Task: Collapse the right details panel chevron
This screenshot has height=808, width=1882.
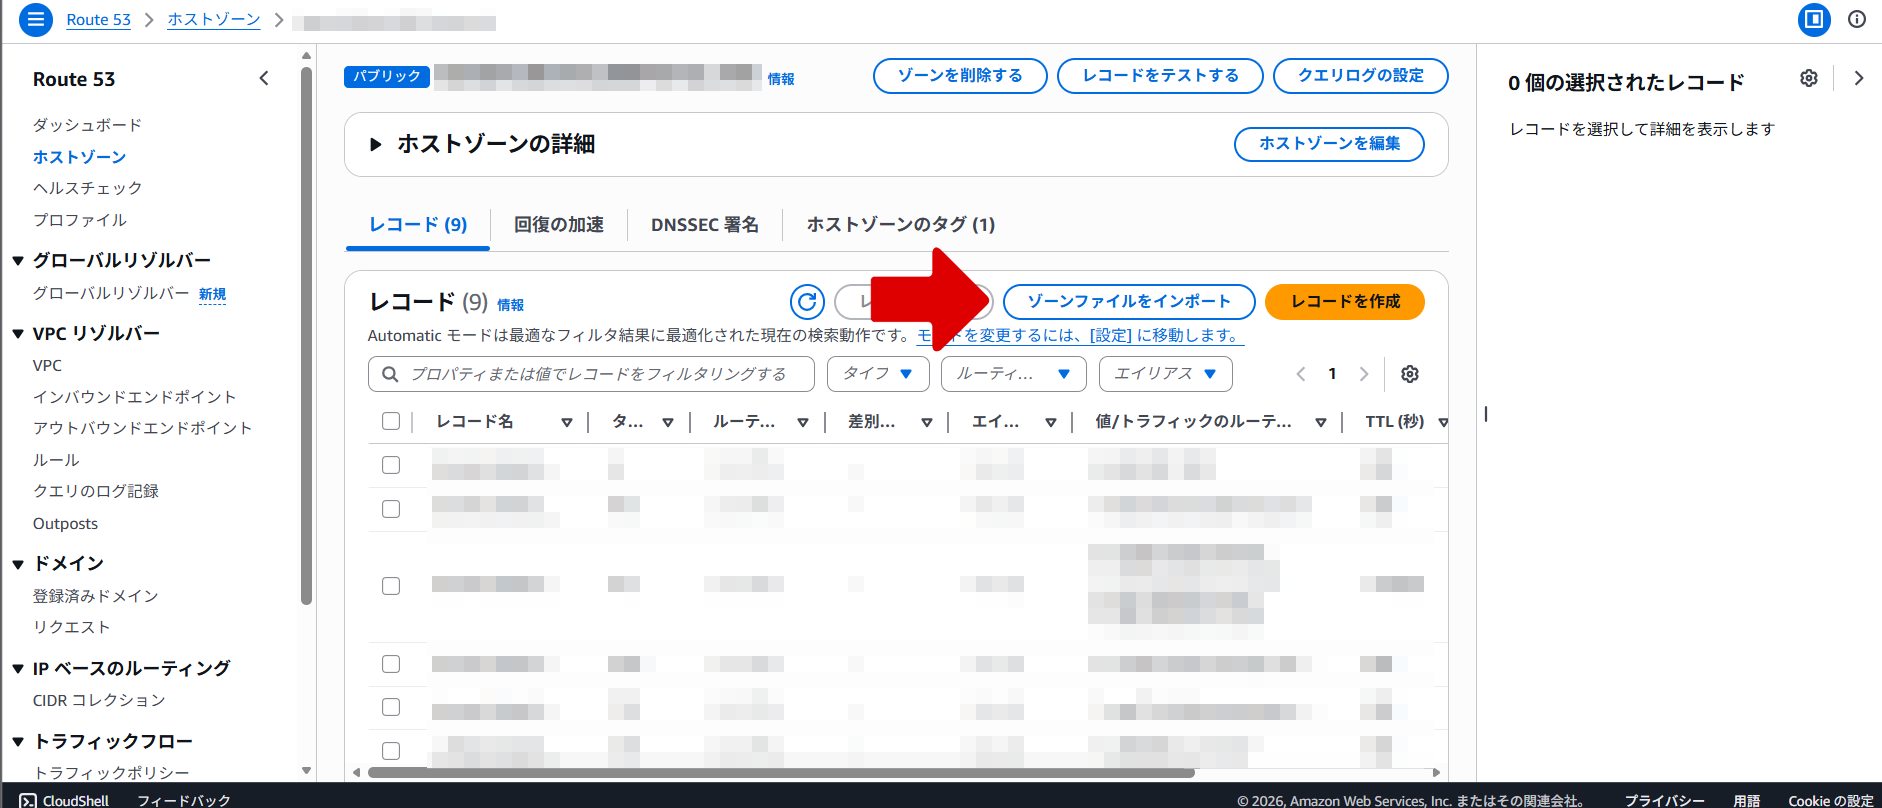Action: 1858,78
